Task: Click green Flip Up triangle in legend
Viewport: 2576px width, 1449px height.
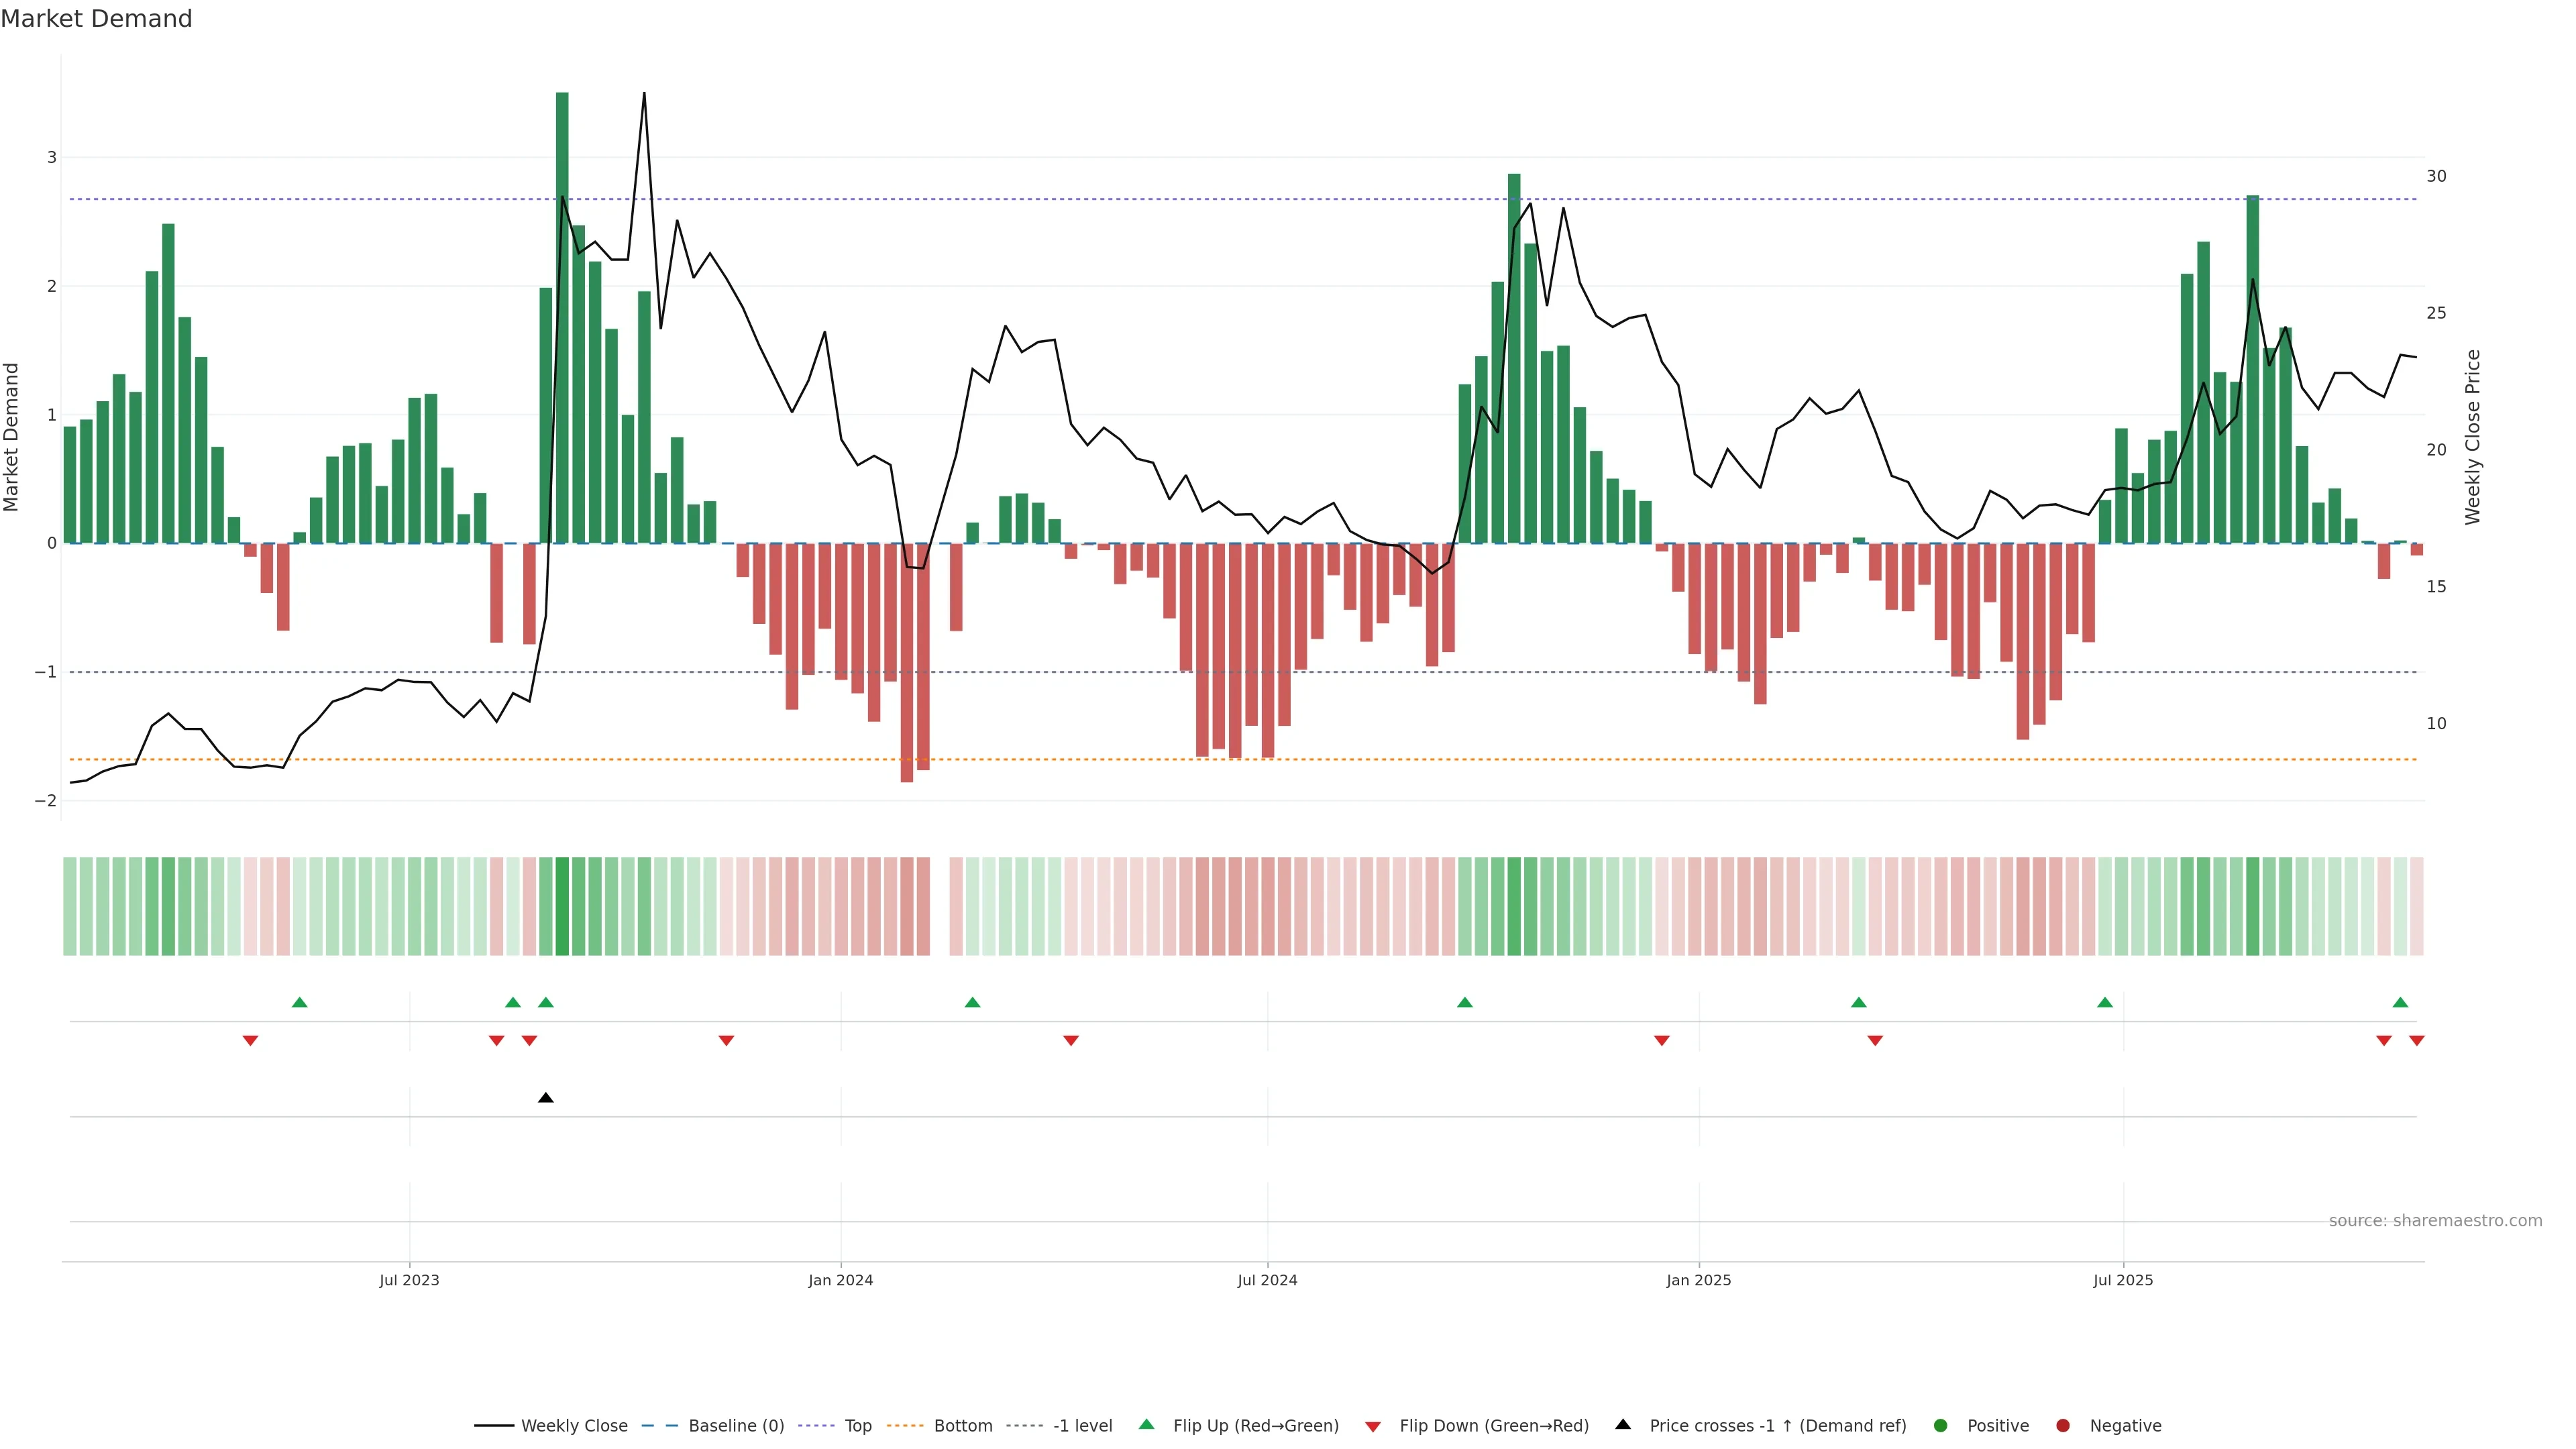Action: pos(1147,1425)
